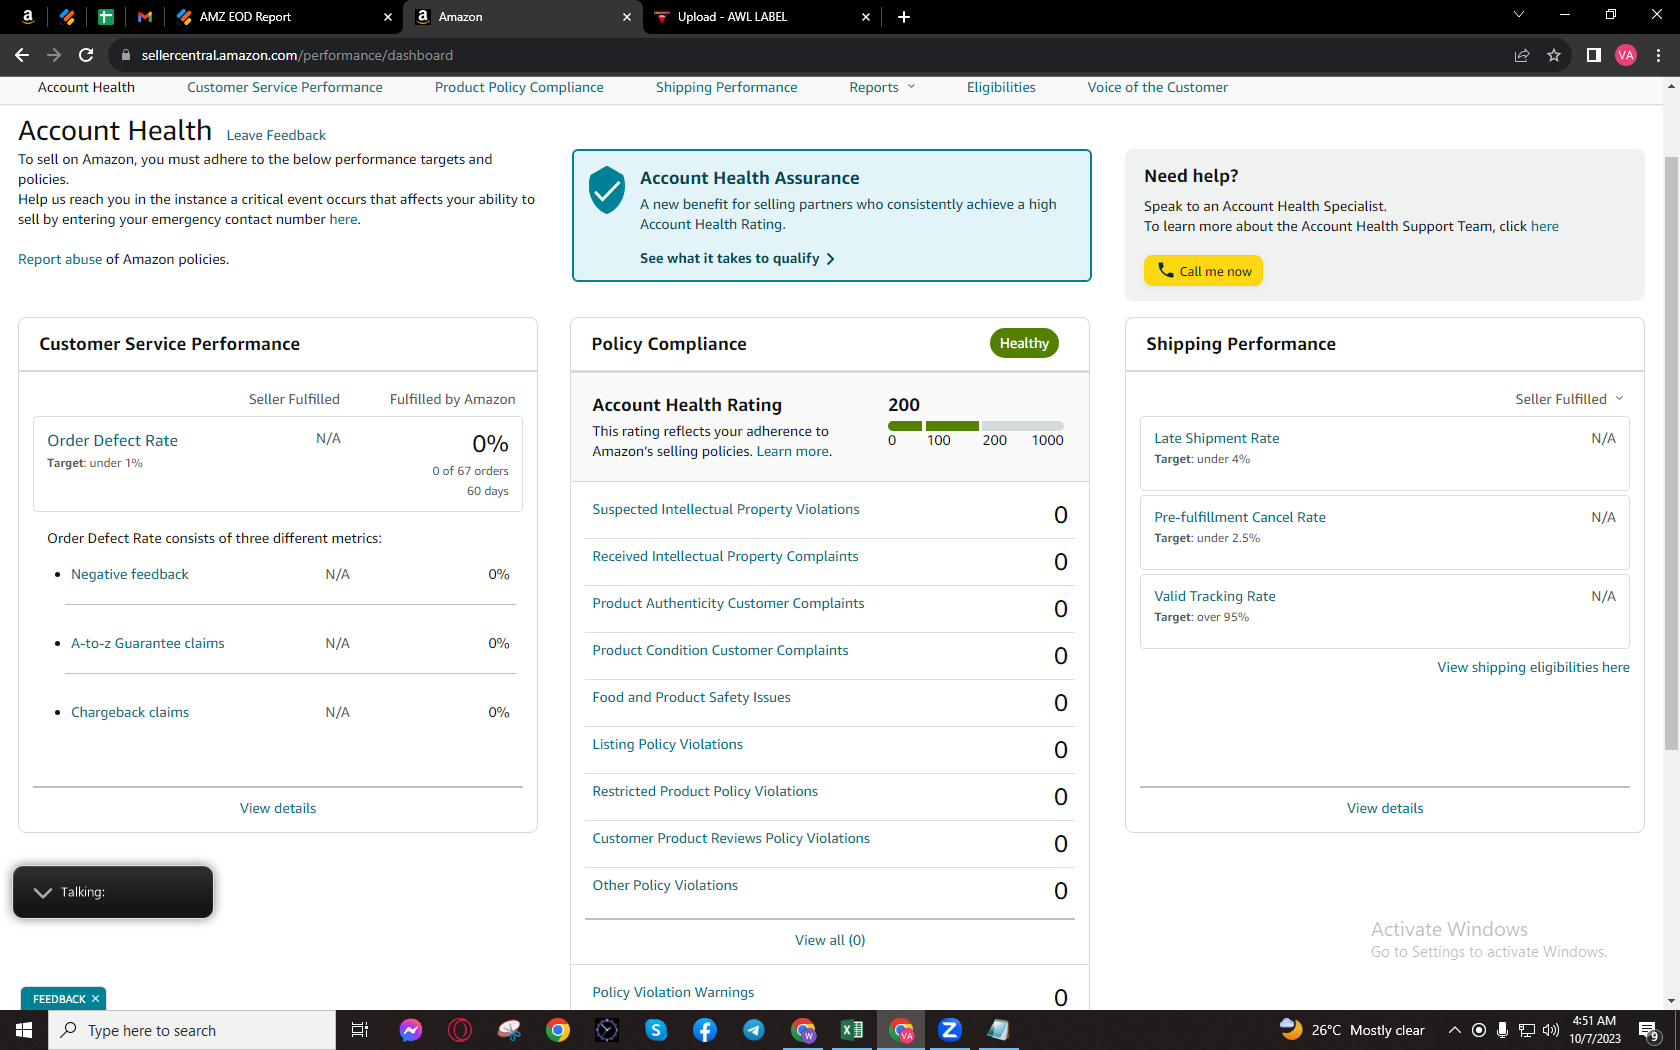Expand the Reports menu dropdown
Screen dimensions: 1680x1050
[882, 87]
